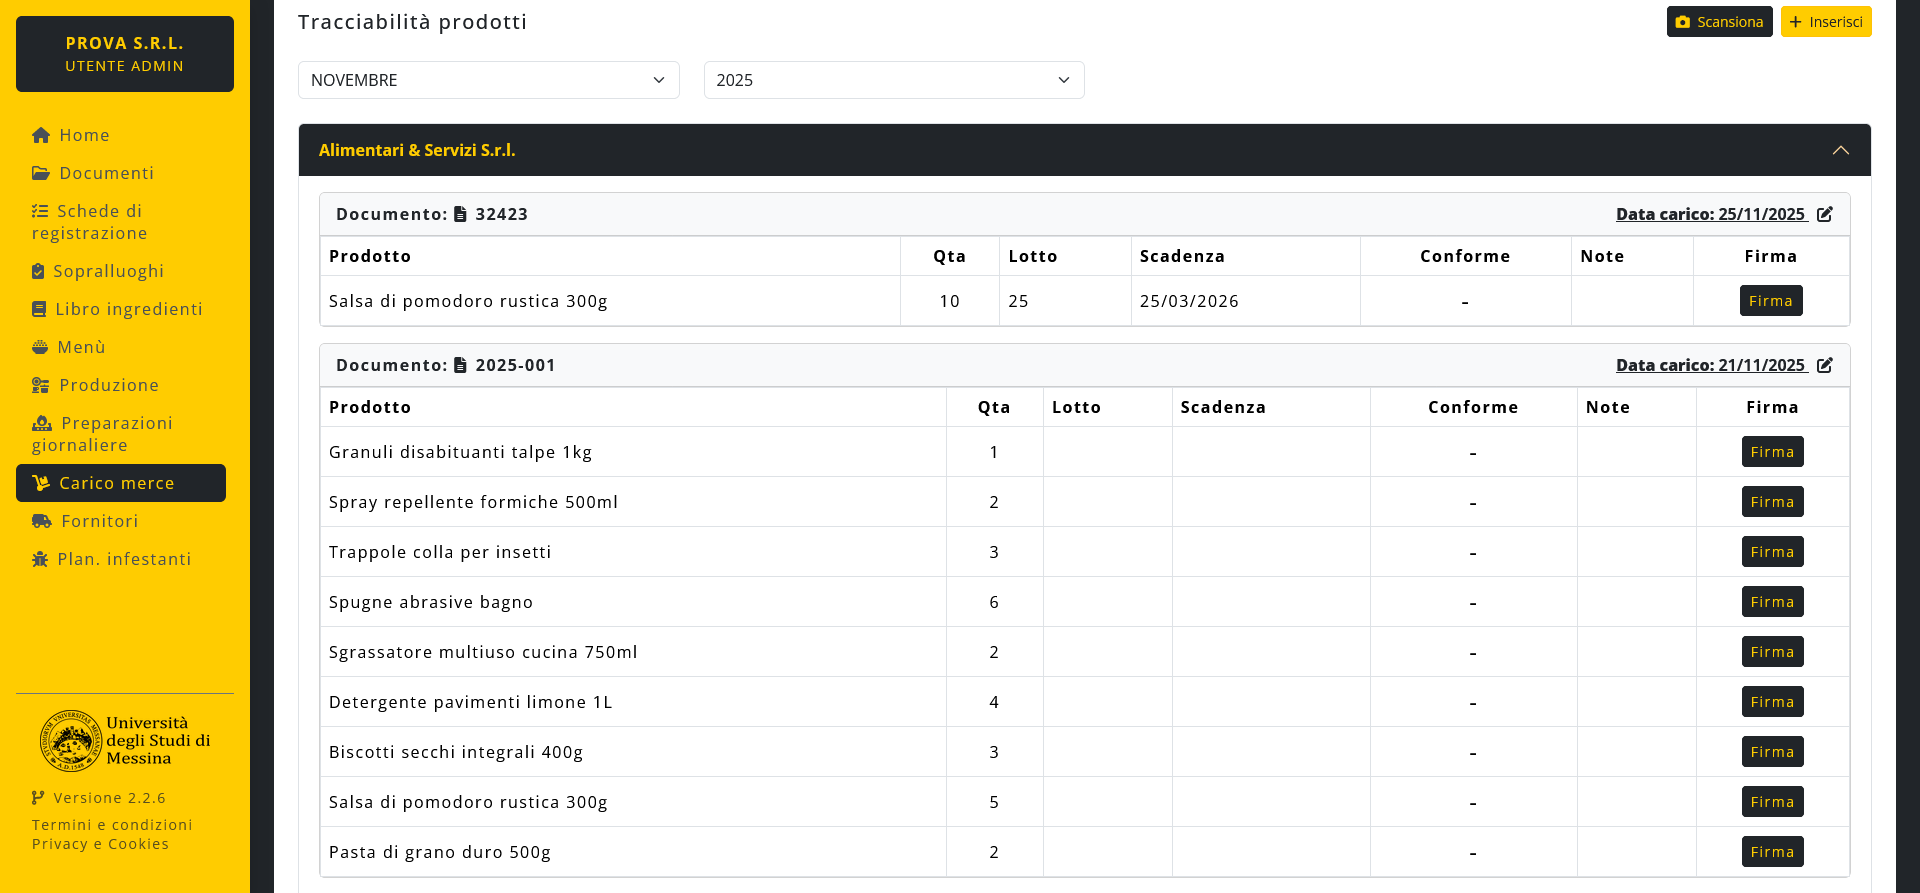1920x893 pixels.
Task: Open the 2025 year dropdown
Action: coord(893,80)
